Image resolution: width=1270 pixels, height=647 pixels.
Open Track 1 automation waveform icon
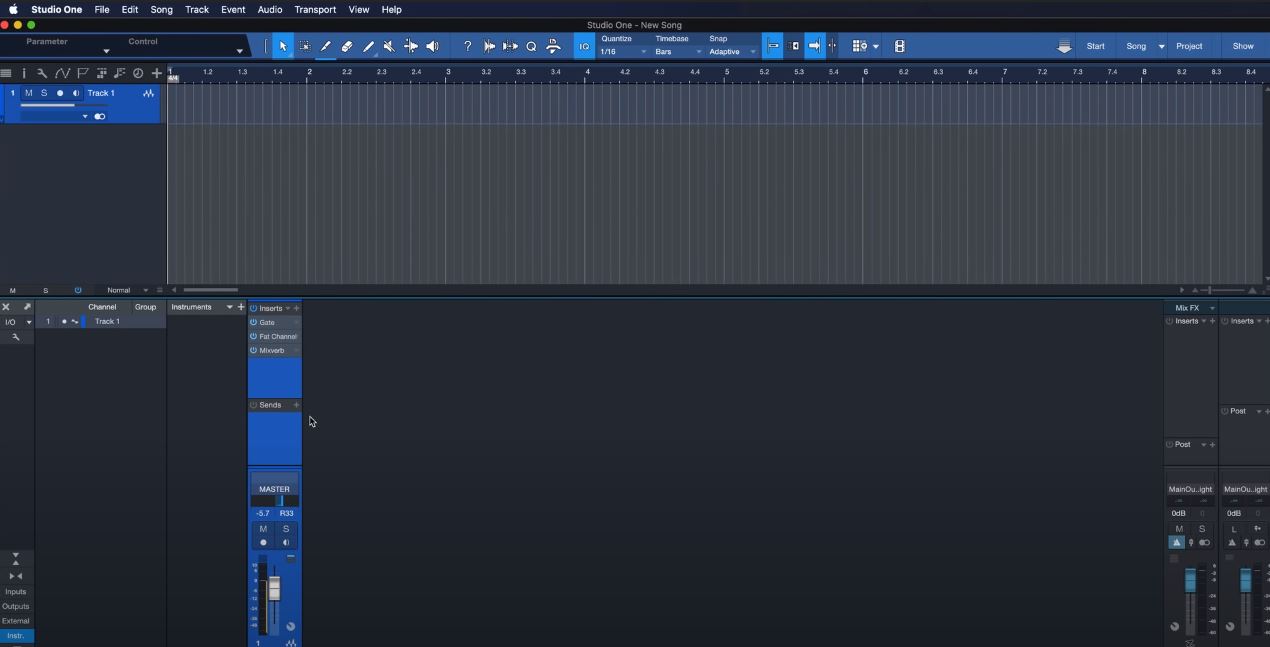[148, 93]
